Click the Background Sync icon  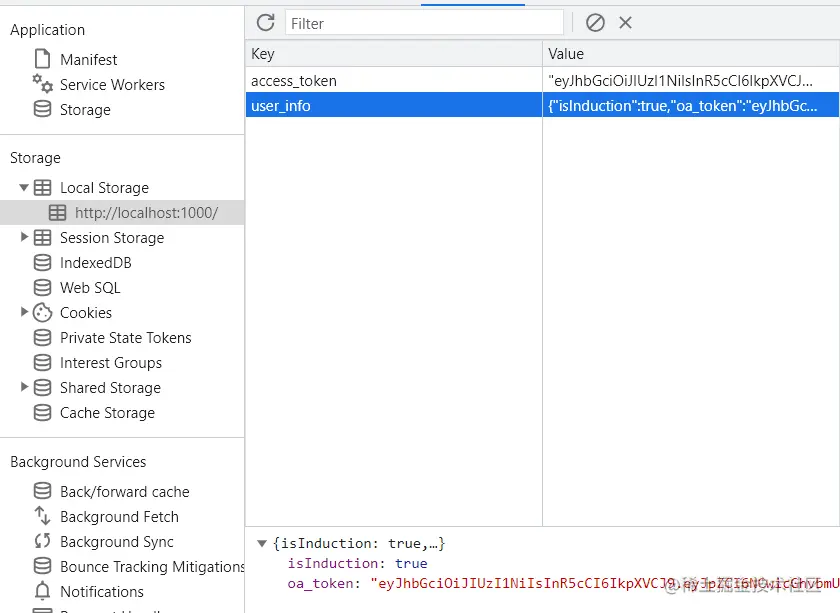click(42, 541)
